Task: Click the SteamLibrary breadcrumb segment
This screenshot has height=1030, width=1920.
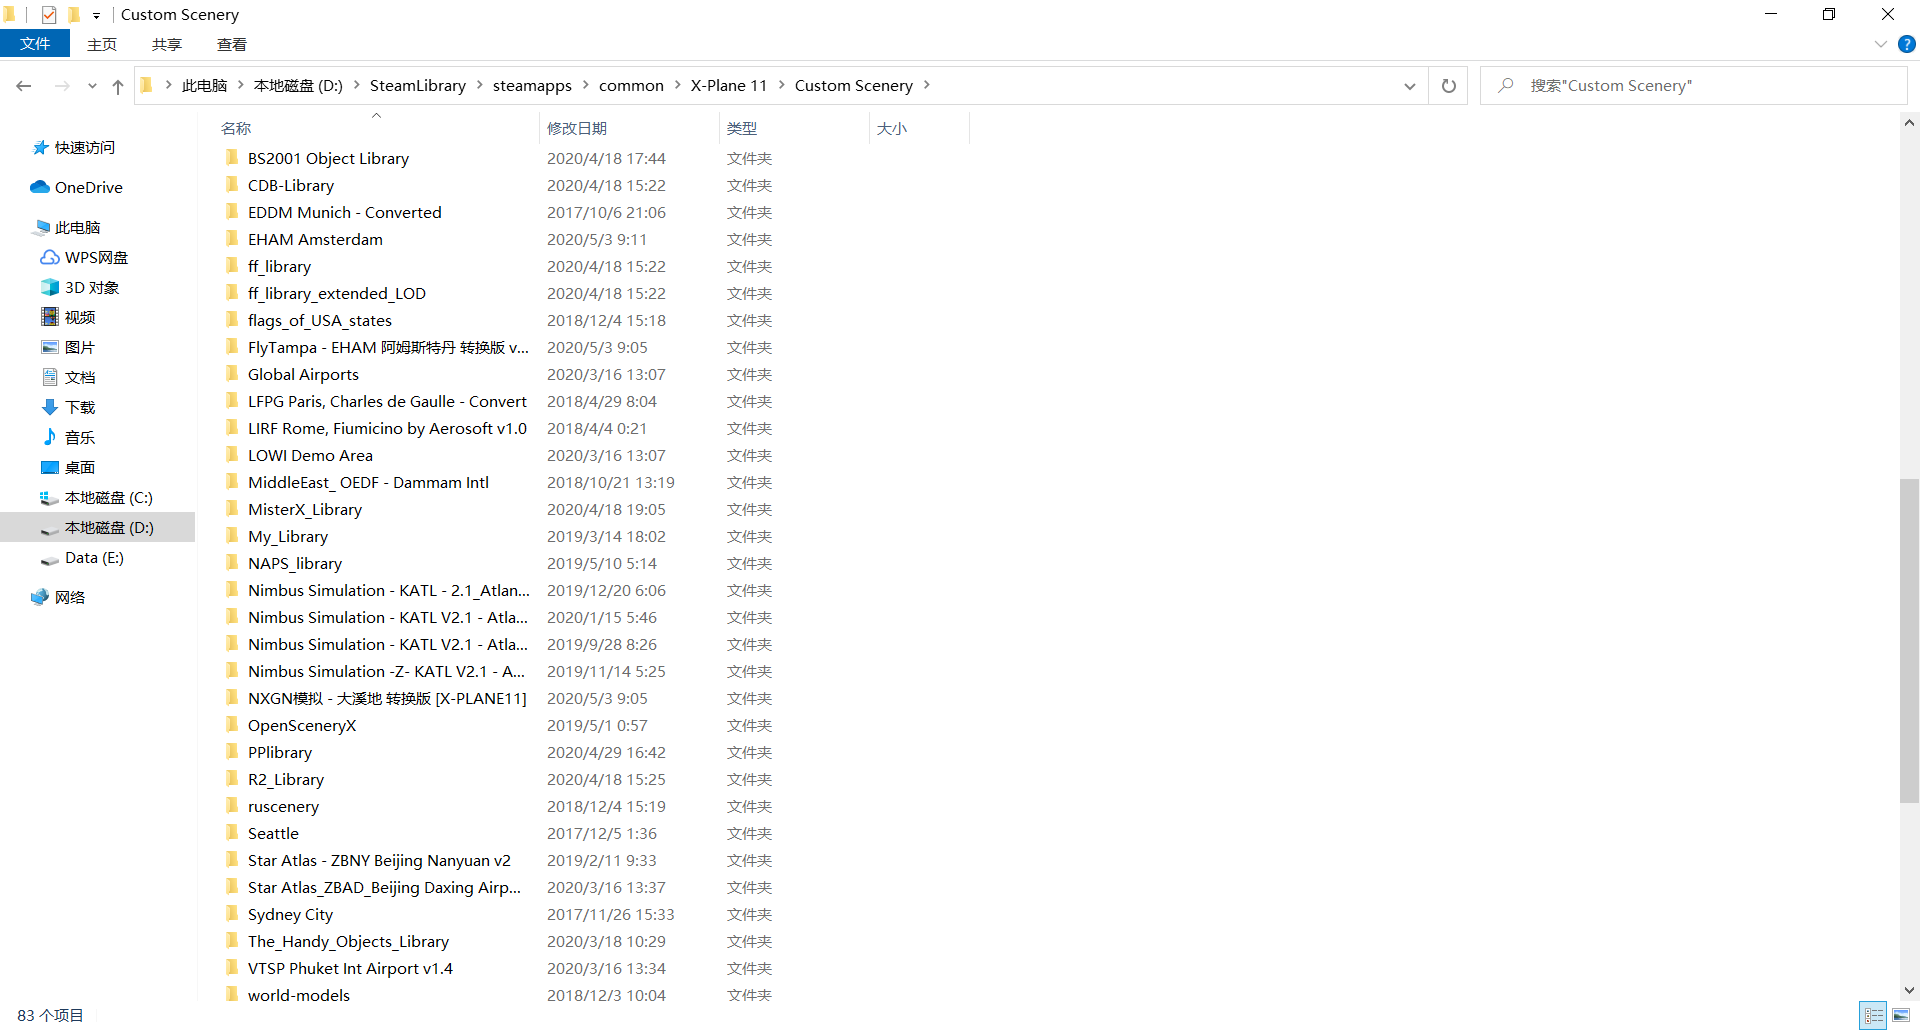Action: pyautogui.click(x=418, y=86)
